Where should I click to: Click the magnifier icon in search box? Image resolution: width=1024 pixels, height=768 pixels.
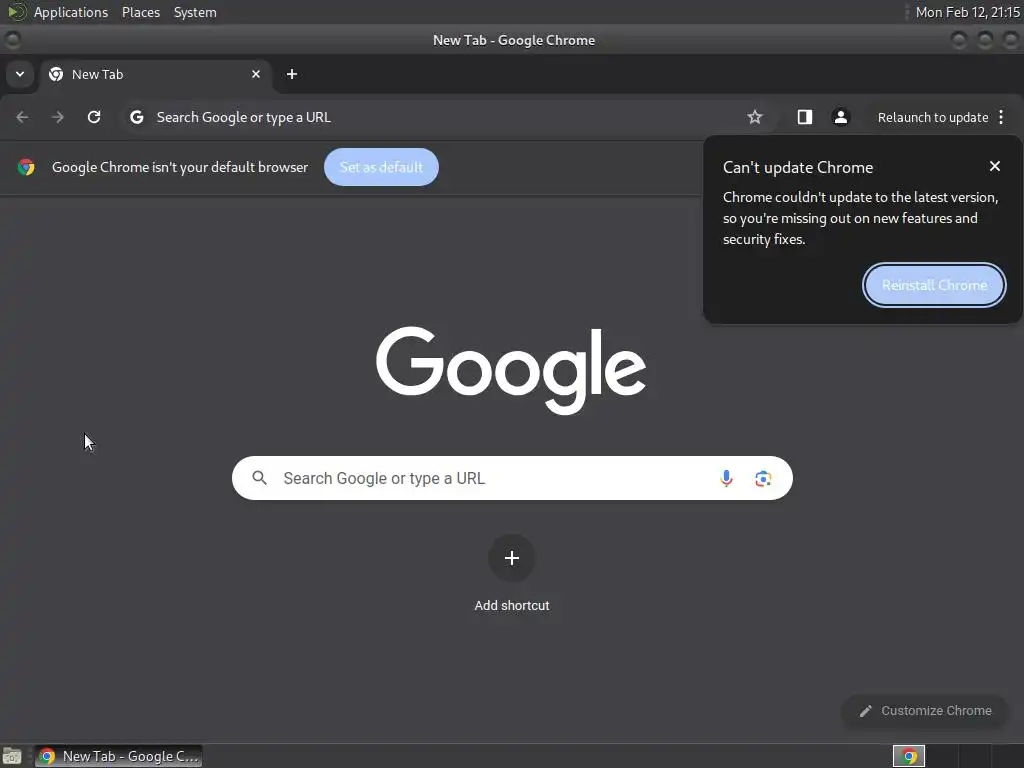pos(259,478)
